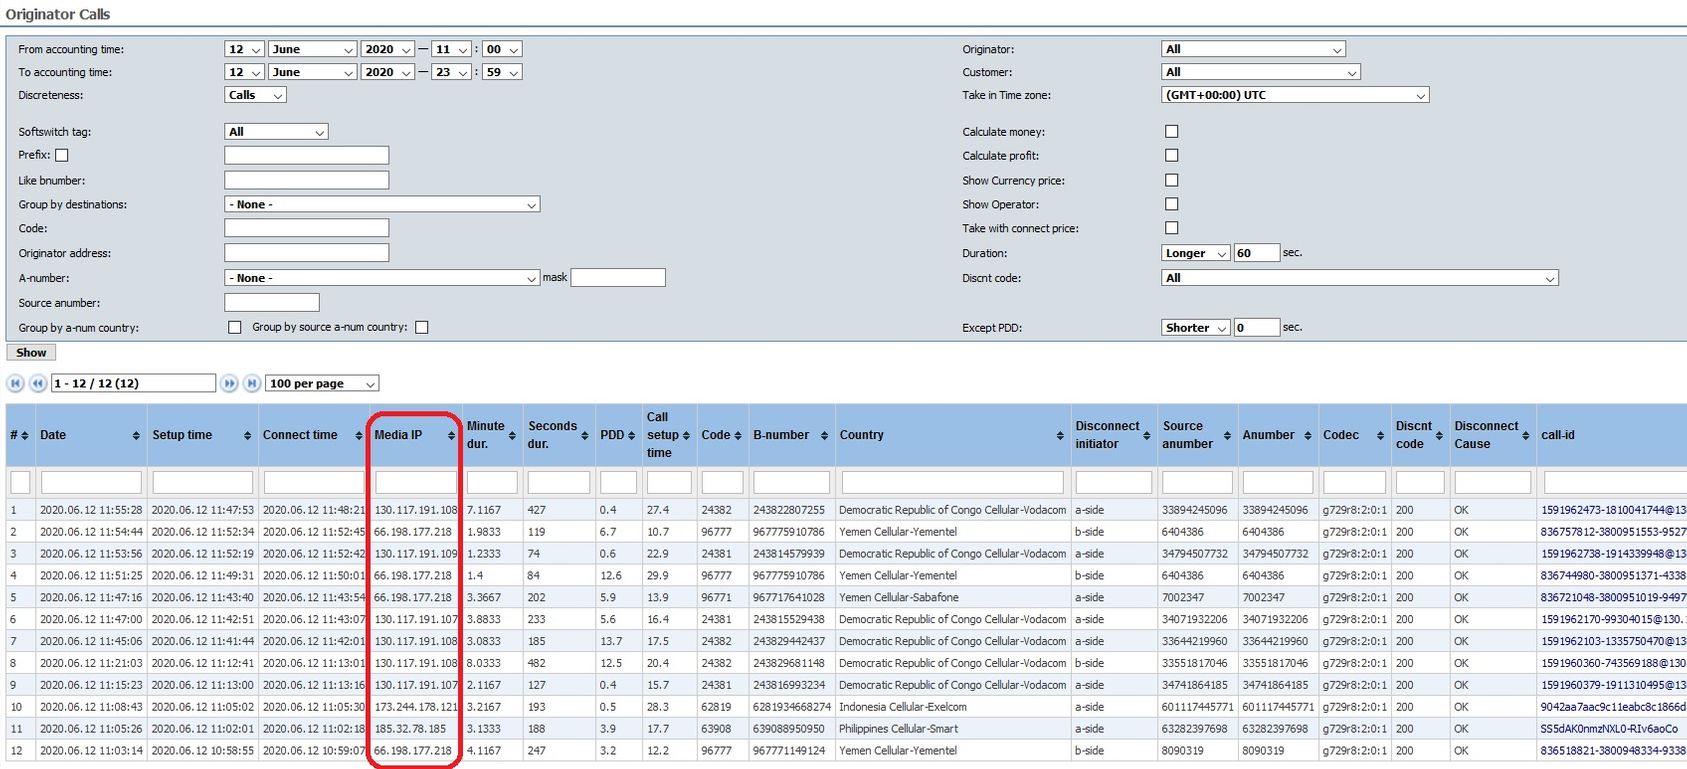1687x769 pixels.
Task: Enable Show Currency price checkbox
Action: coord(1172,180)
